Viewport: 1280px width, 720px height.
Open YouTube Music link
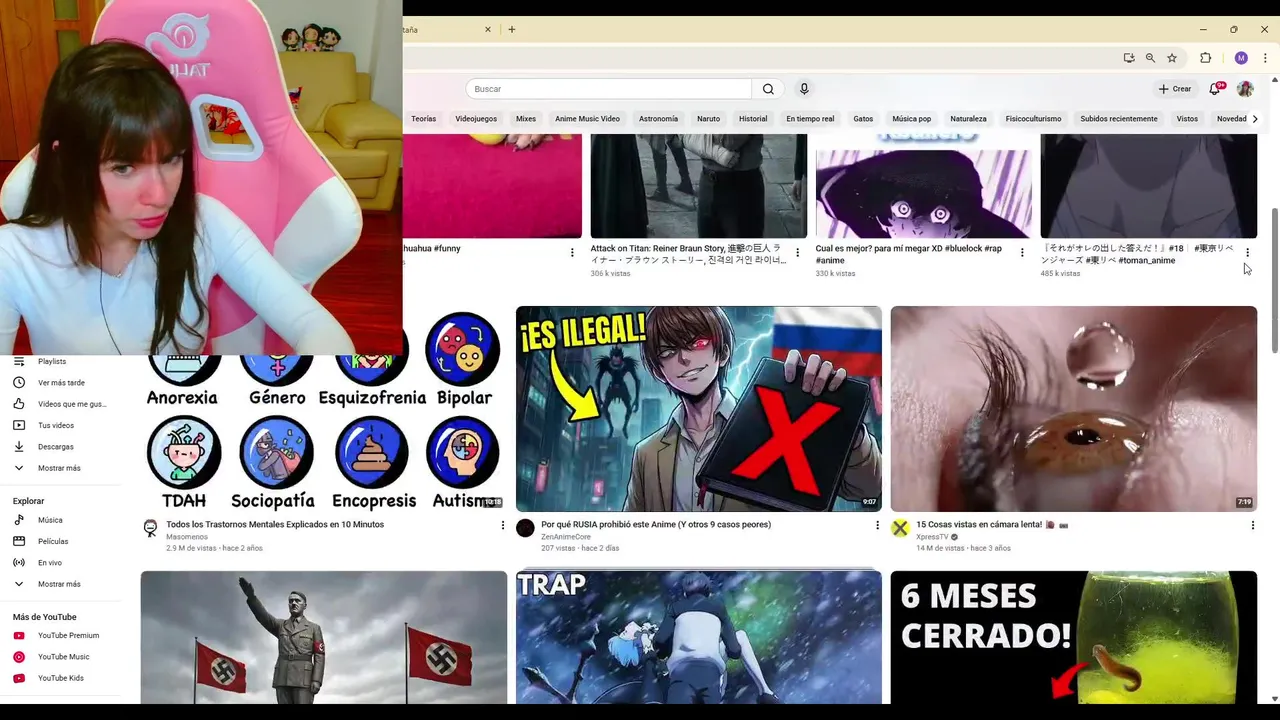pos(62,657)
